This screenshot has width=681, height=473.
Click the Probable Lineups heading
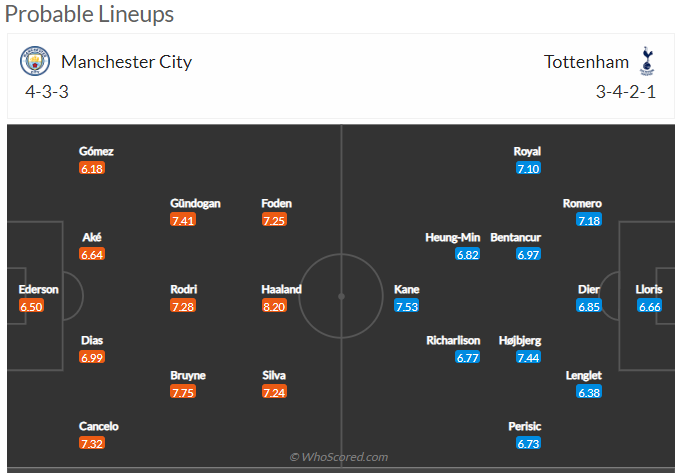click(89, 14)
